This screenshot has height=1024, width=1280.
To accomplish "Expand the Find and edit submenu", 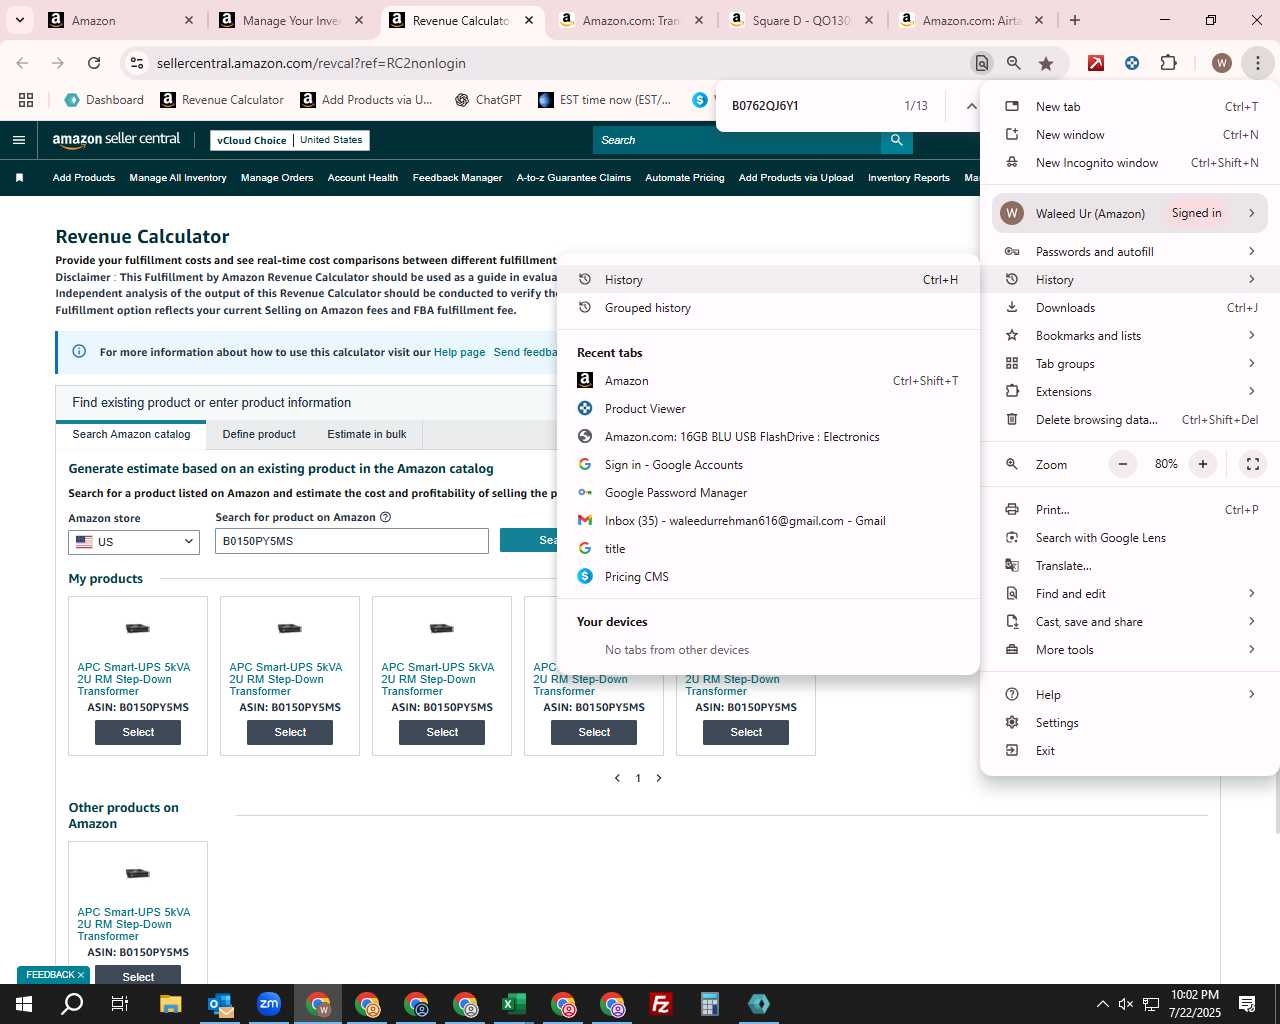I will 1251,593.
